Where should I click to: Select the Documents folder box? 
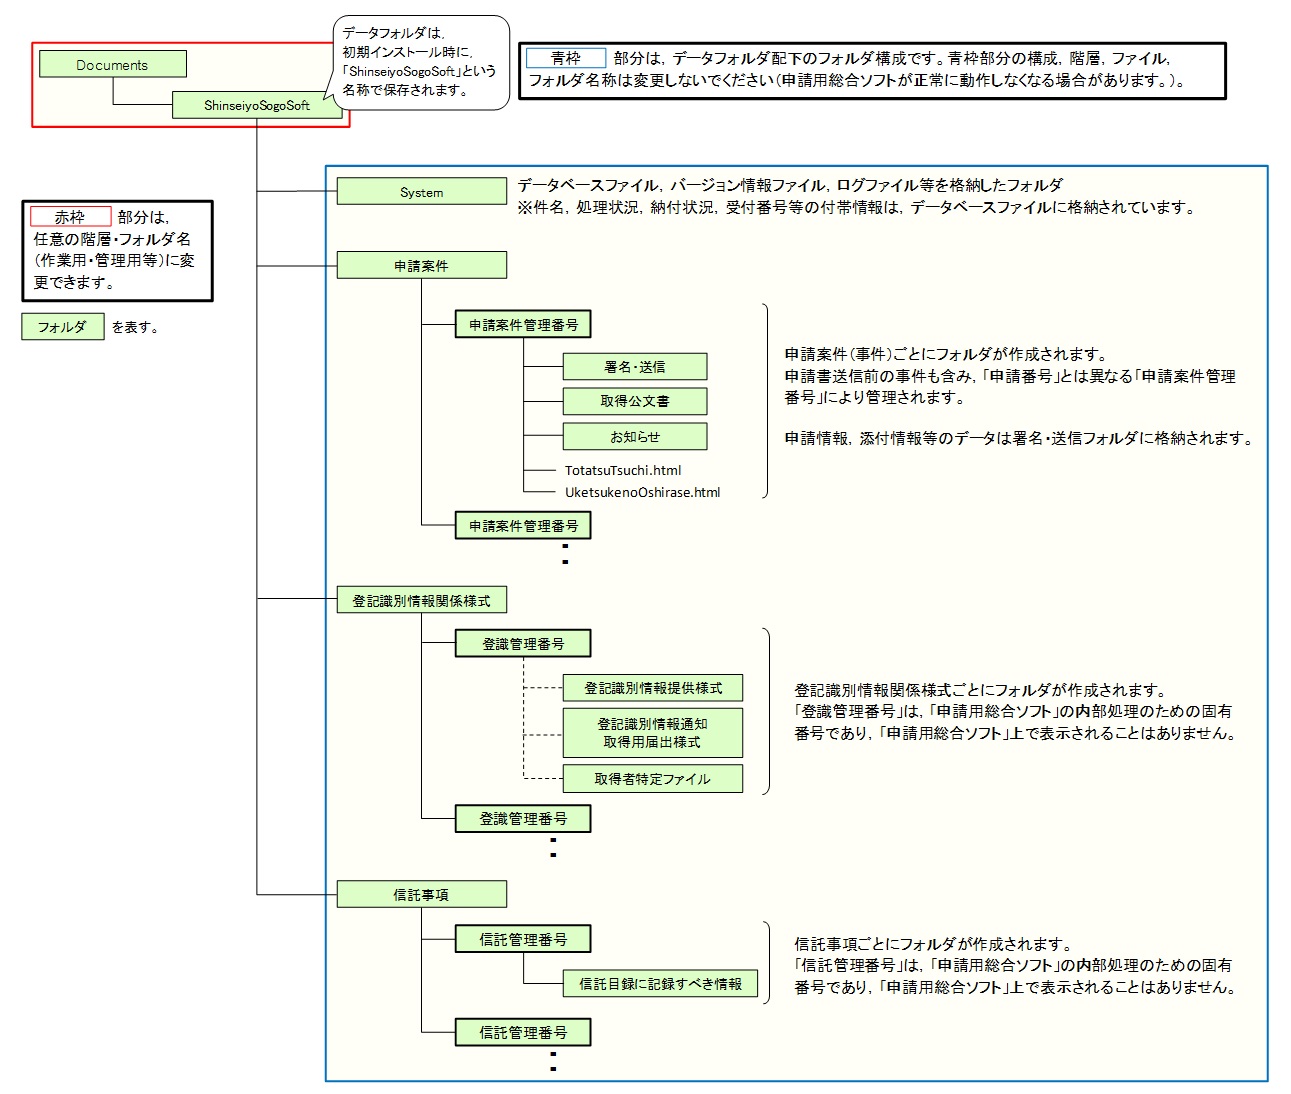[x=112, y=65]
